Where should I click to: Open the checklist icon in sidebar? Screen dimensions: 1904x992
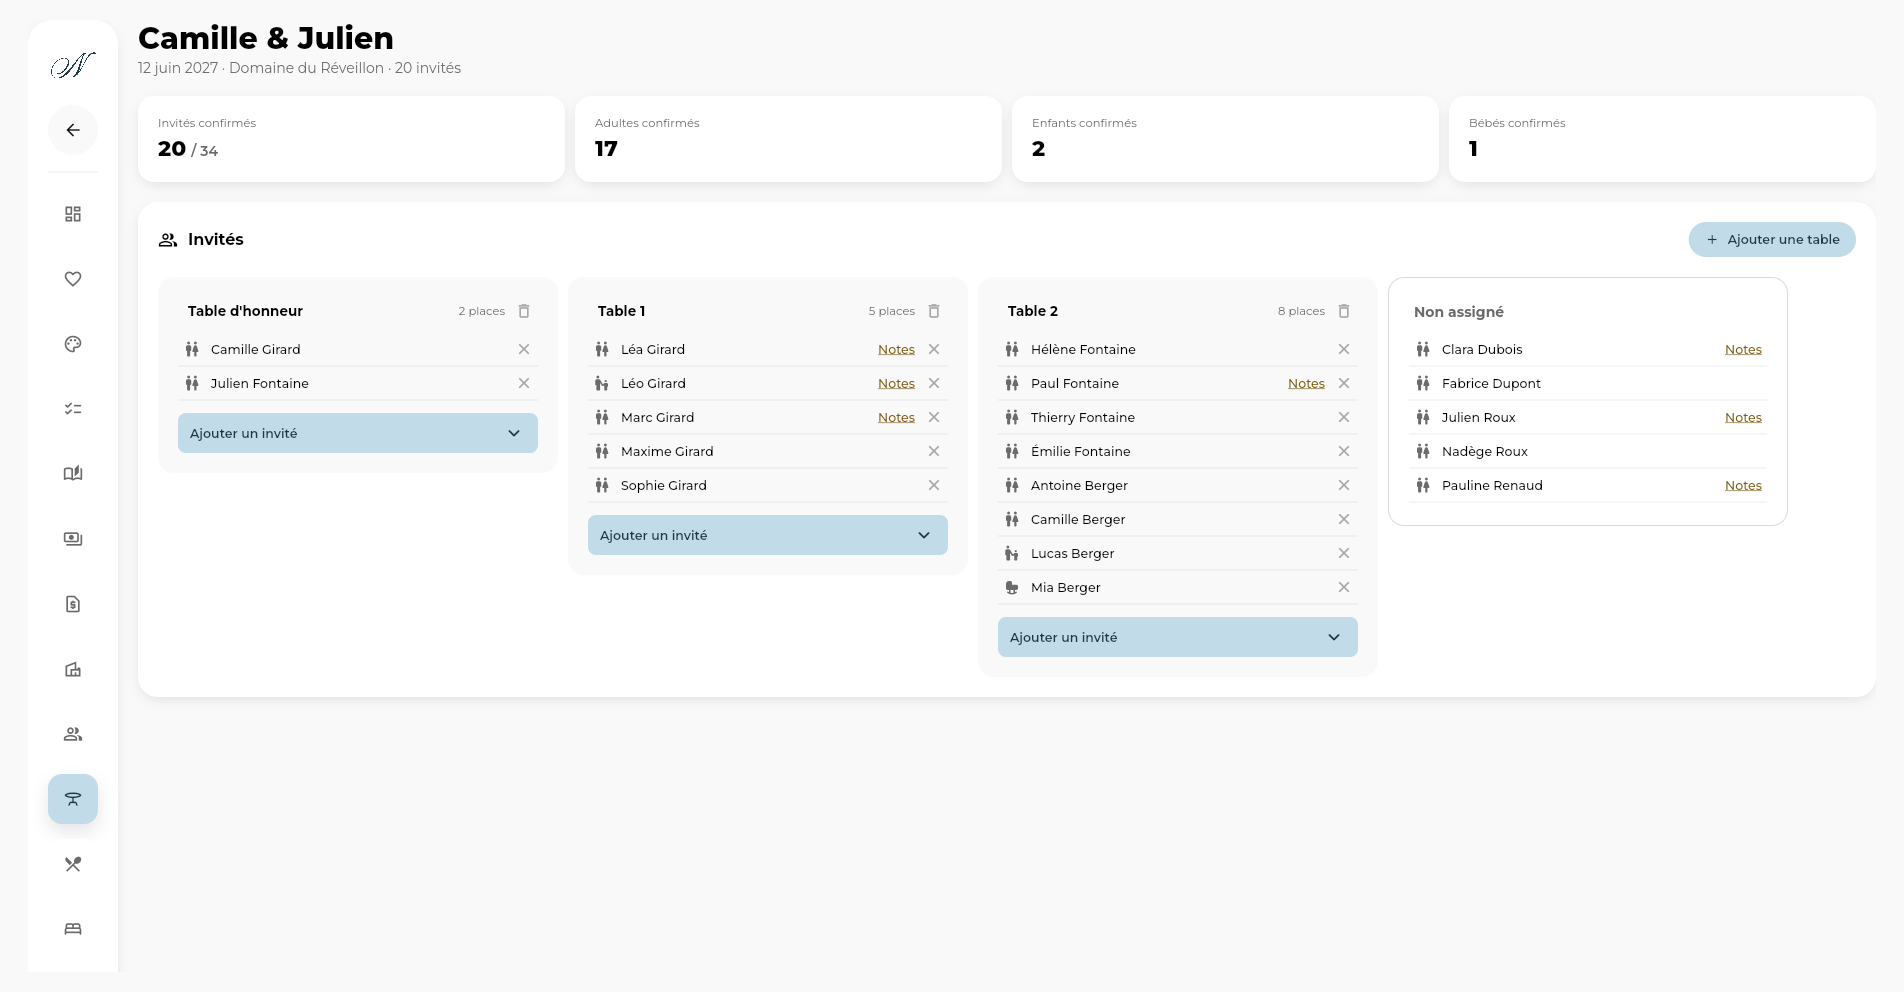click(x=73, y=409)
